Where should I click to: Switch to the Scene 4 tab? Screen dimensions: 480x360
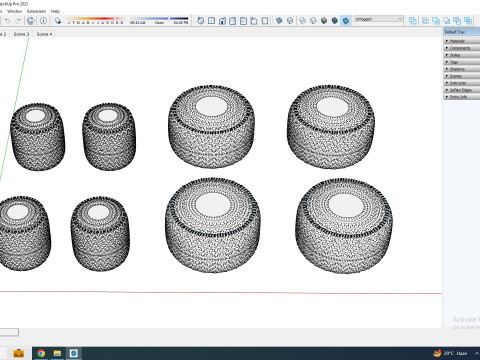coord(44,34)
